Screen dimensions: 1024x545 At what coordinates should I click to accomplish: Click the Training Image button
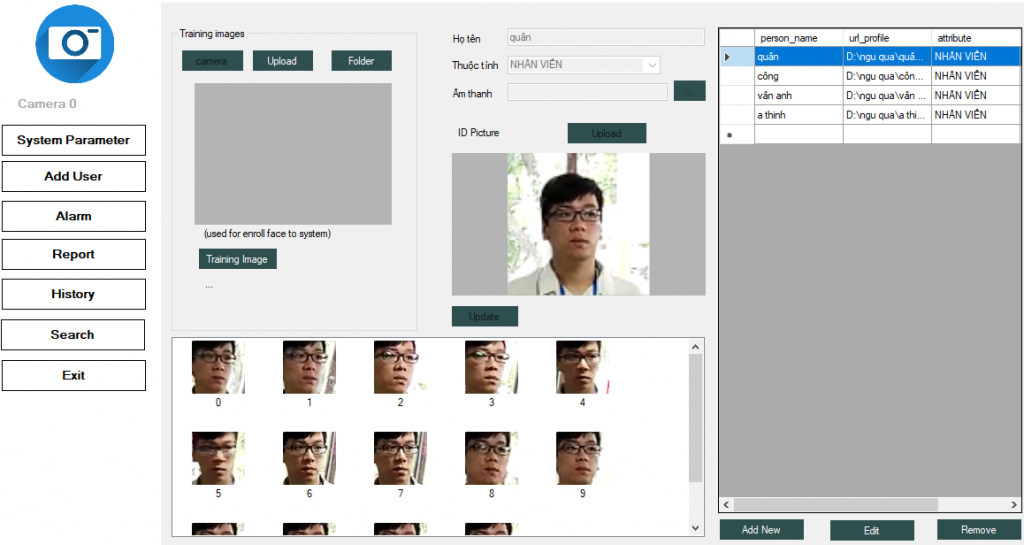pyautogui.click(x=237, y=259)
